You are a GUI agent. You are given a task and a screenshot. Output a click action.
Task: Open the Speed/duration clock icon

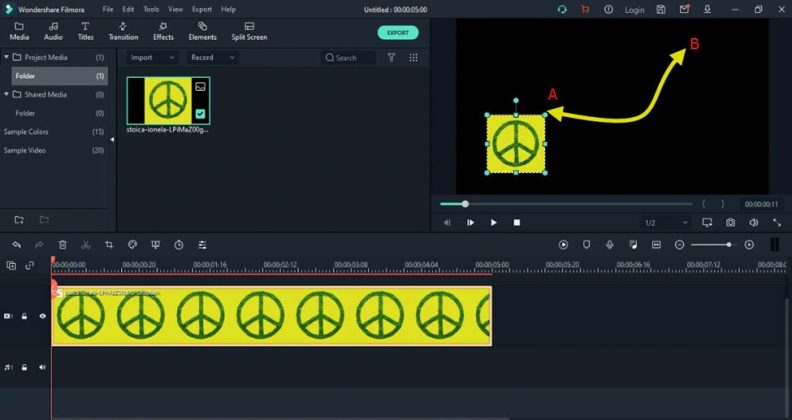(x=179, y=245)
